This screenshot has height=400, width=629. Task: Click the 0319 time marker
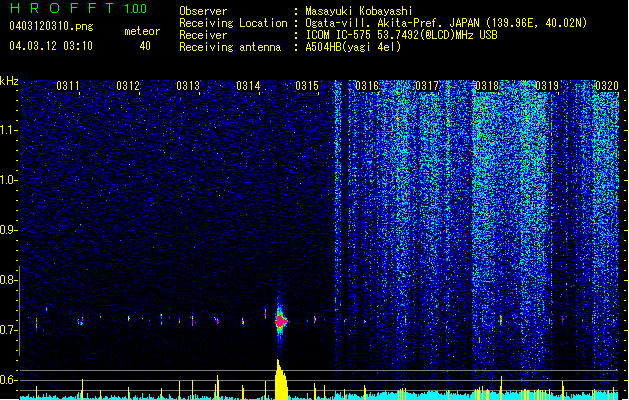[547, 85]
